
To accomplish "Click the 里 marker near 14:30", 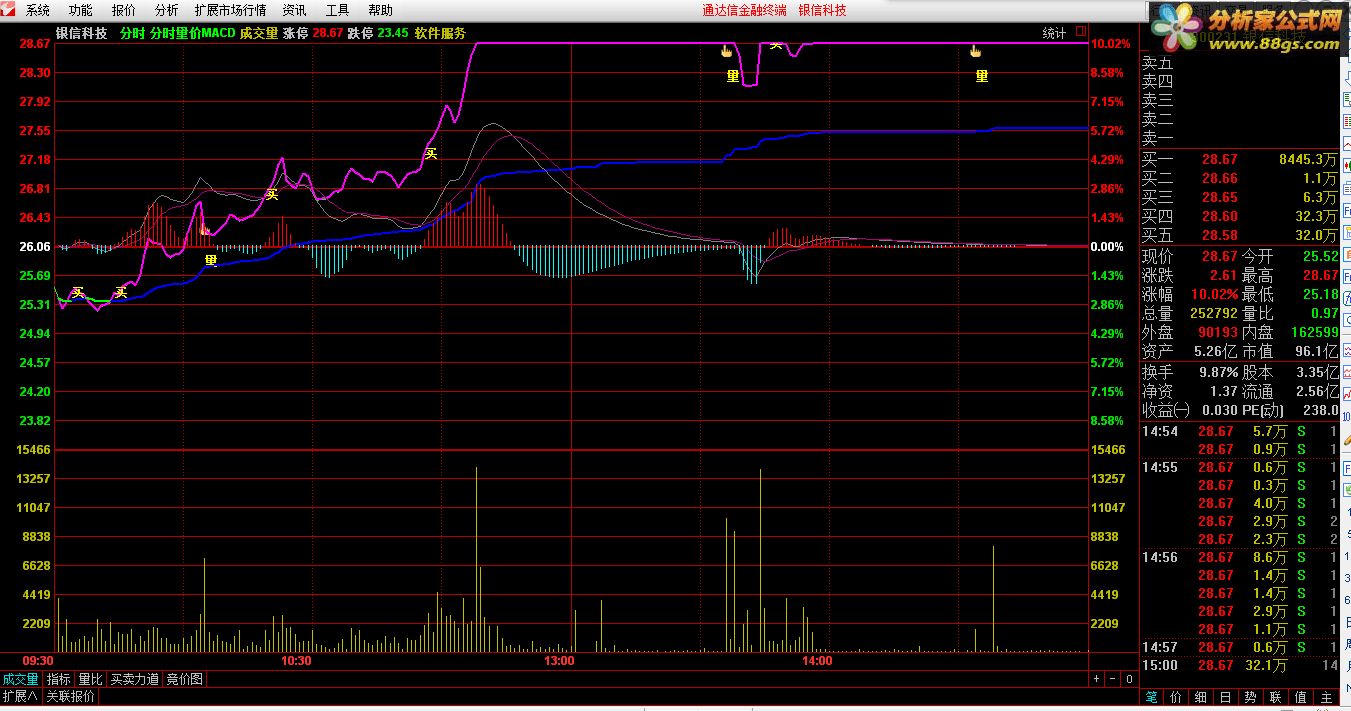I will pos(982,75).
